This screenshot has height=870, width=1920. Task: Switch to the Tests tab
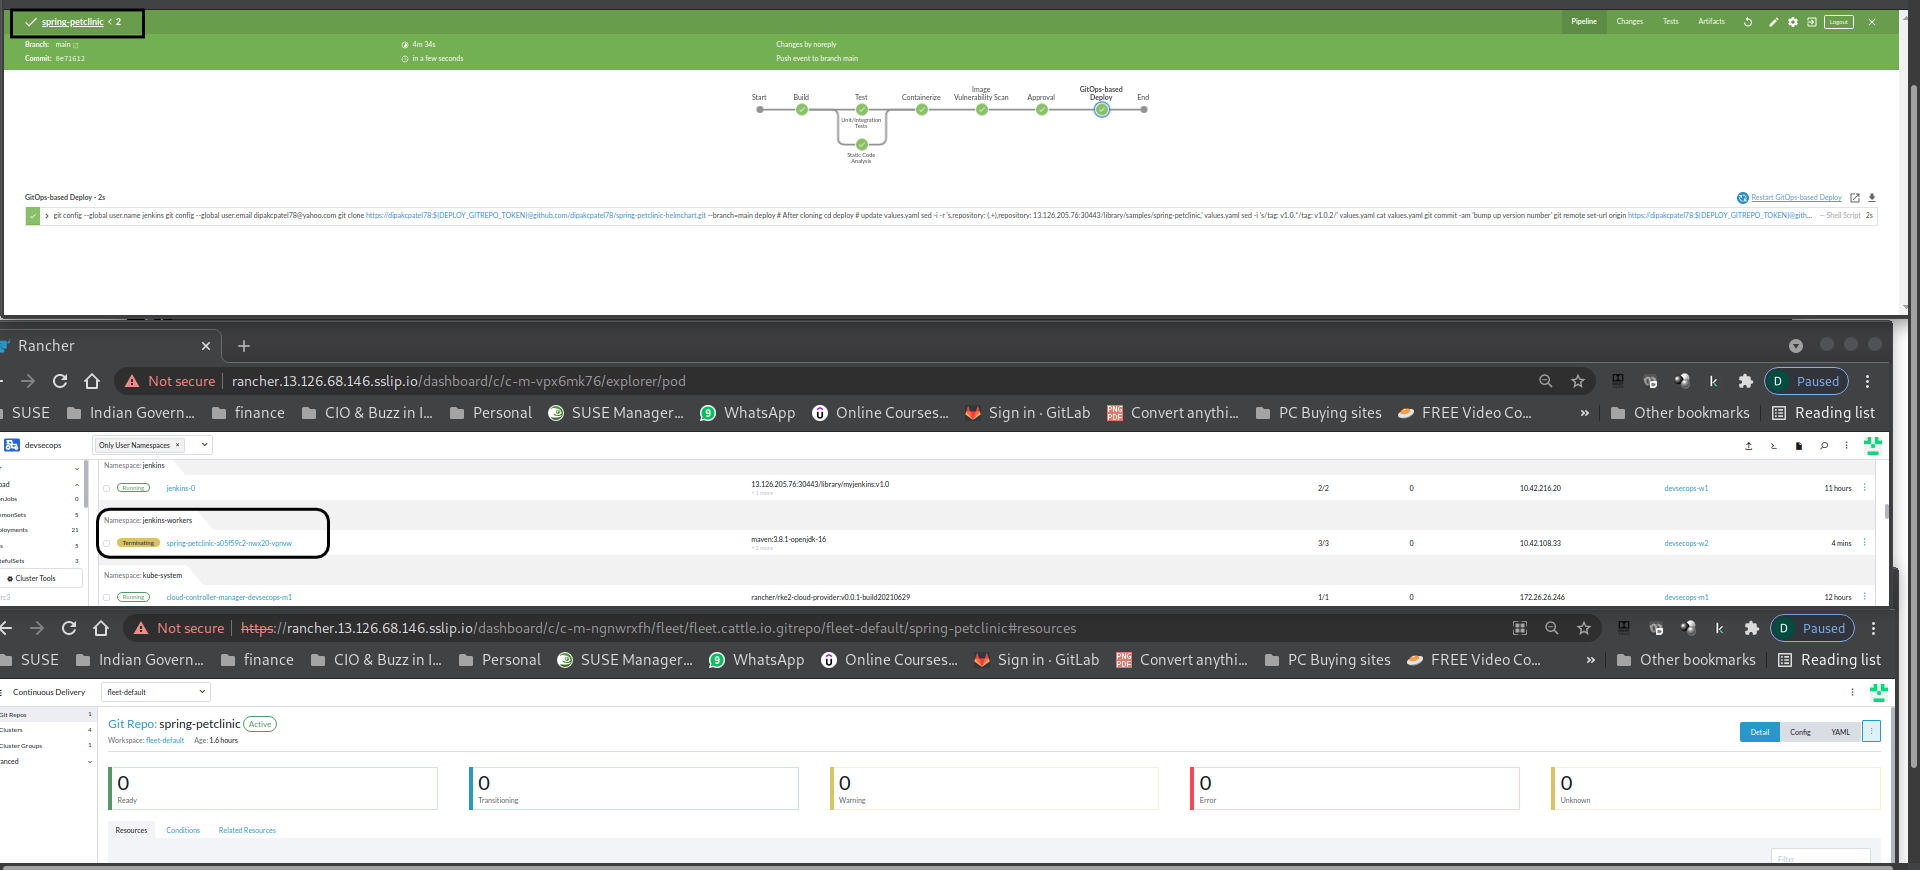(1671, 21)
